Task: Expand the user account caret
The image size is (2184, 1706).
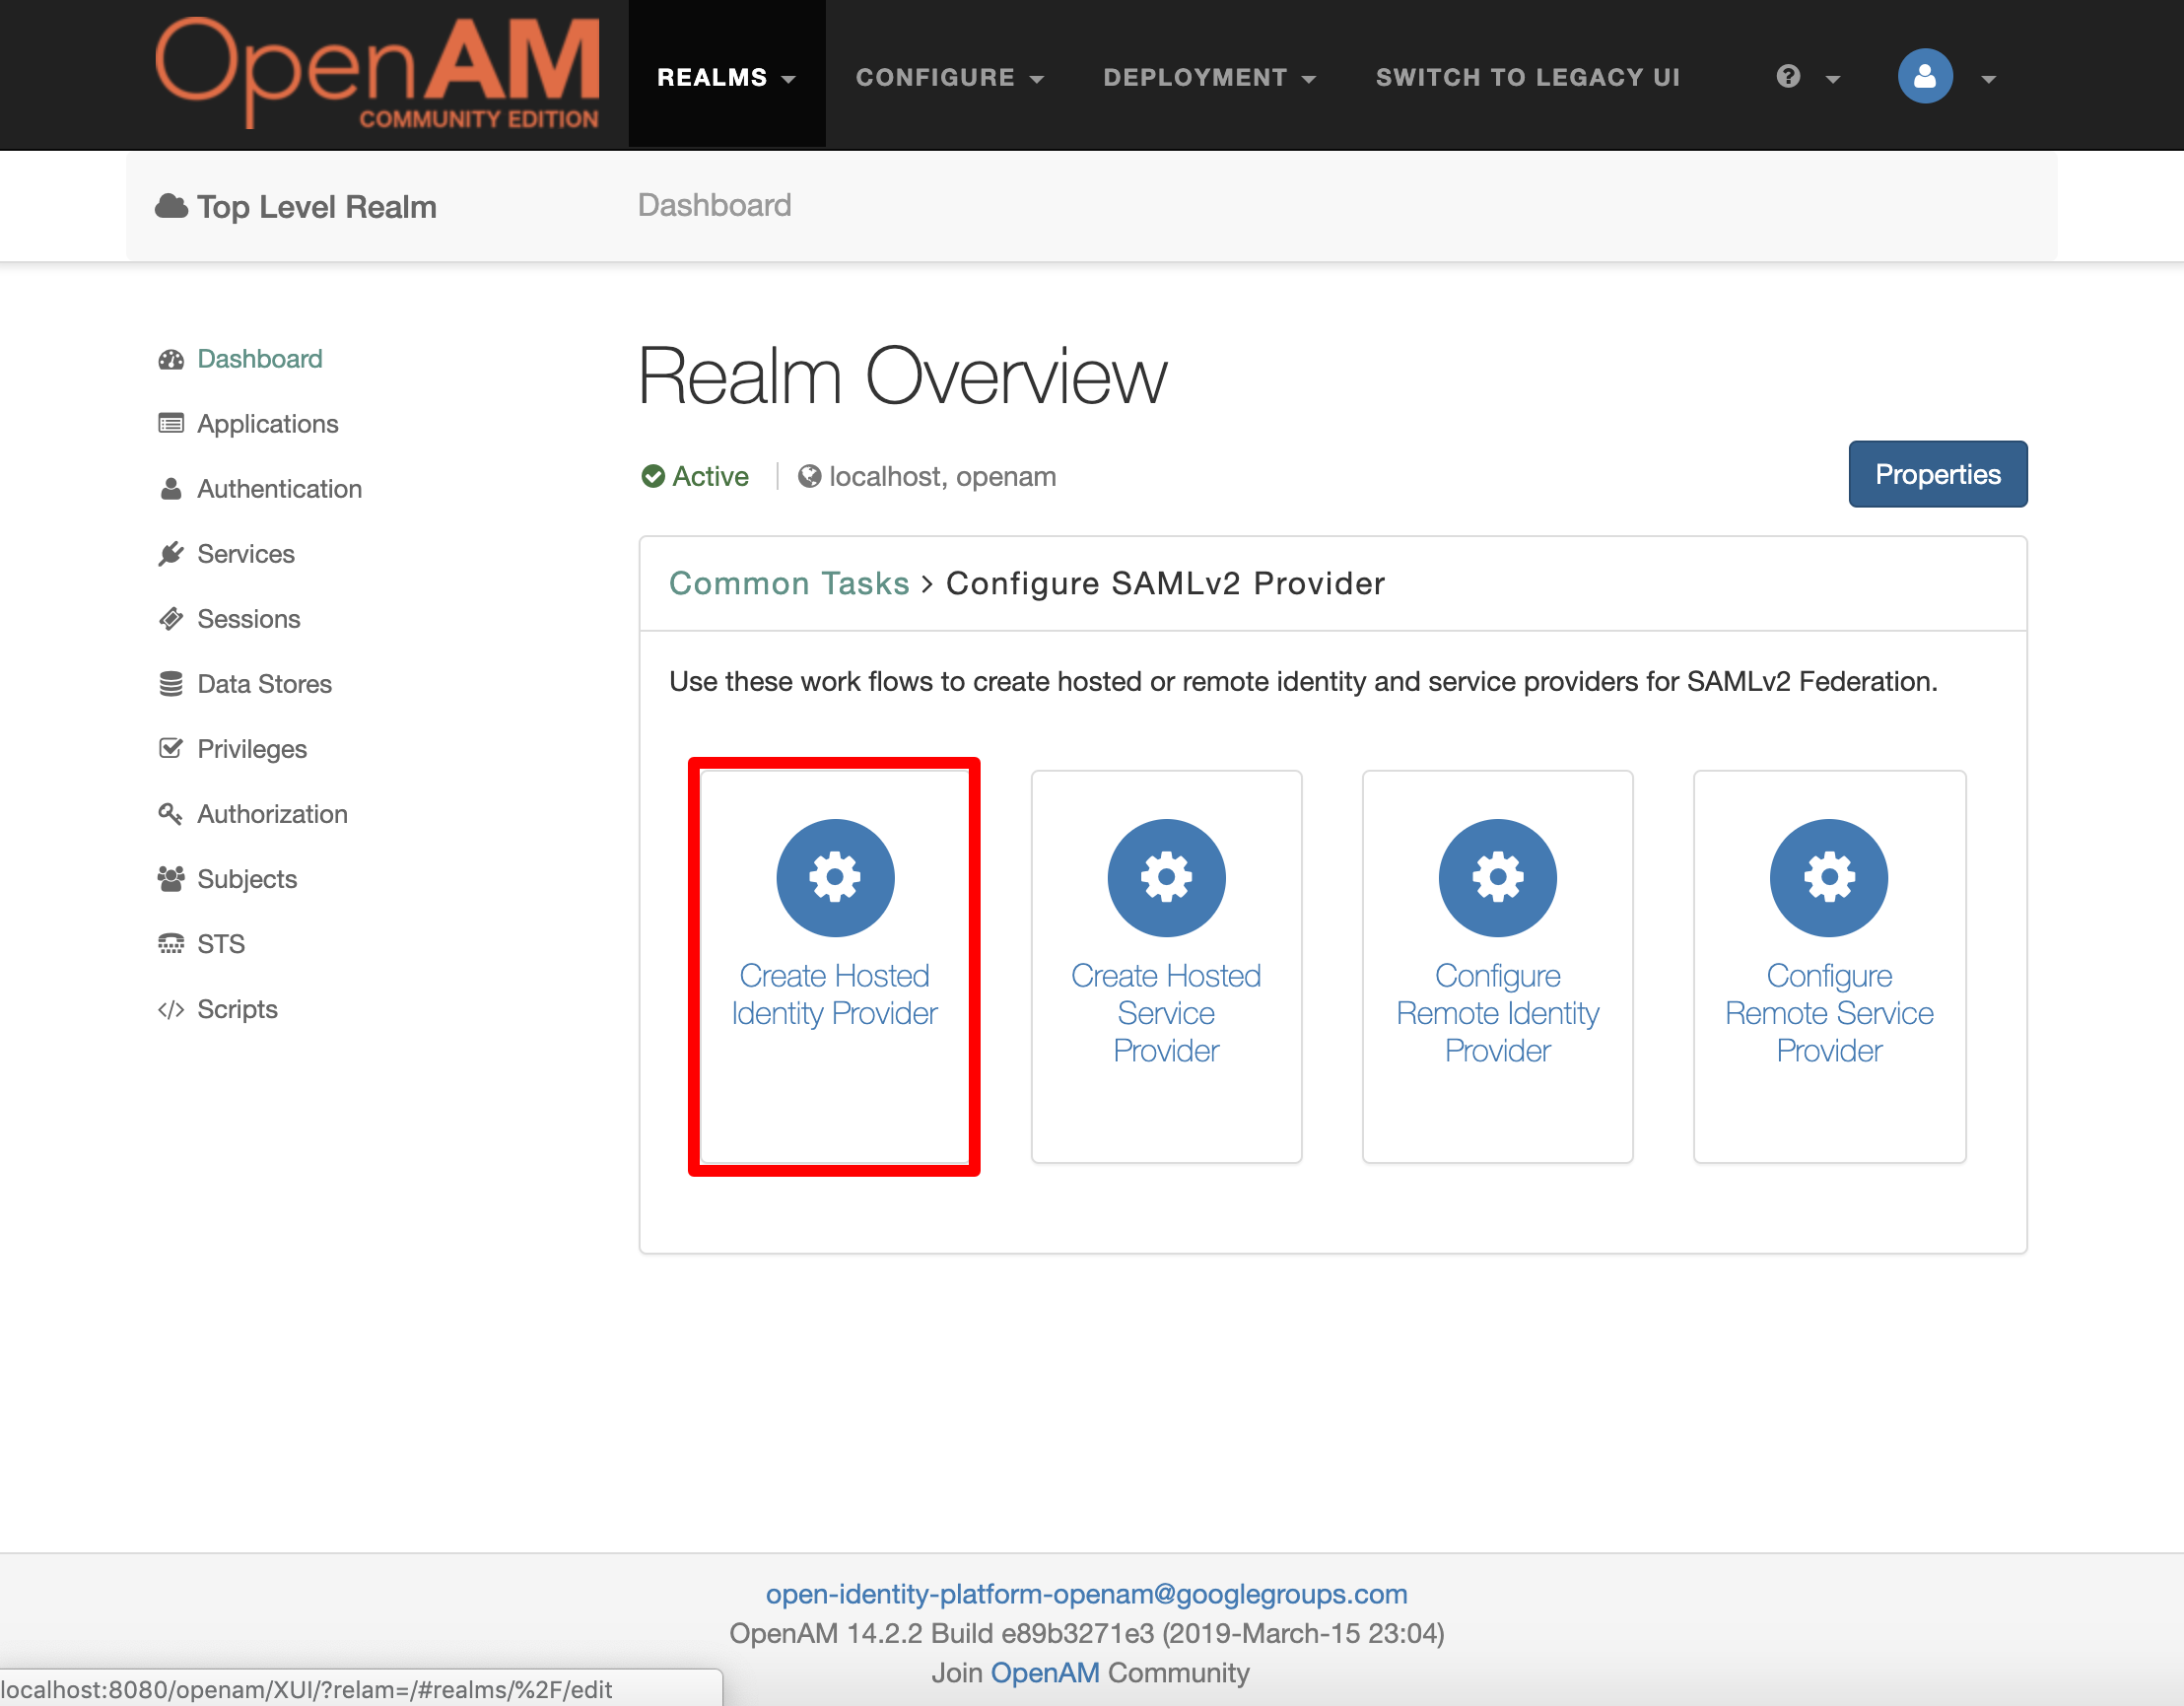Action: coord(1988,79)
